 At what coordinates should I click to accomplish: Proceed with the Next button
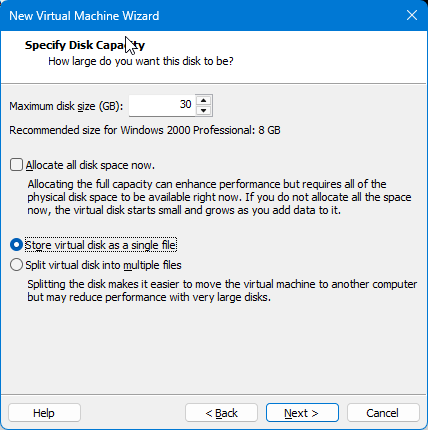tap(302, 413)
